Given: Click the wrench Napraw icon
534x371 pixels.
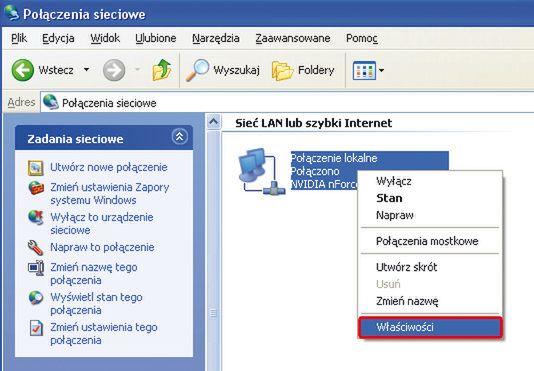Looking at the screenshot, I should (x=35, y=248).
